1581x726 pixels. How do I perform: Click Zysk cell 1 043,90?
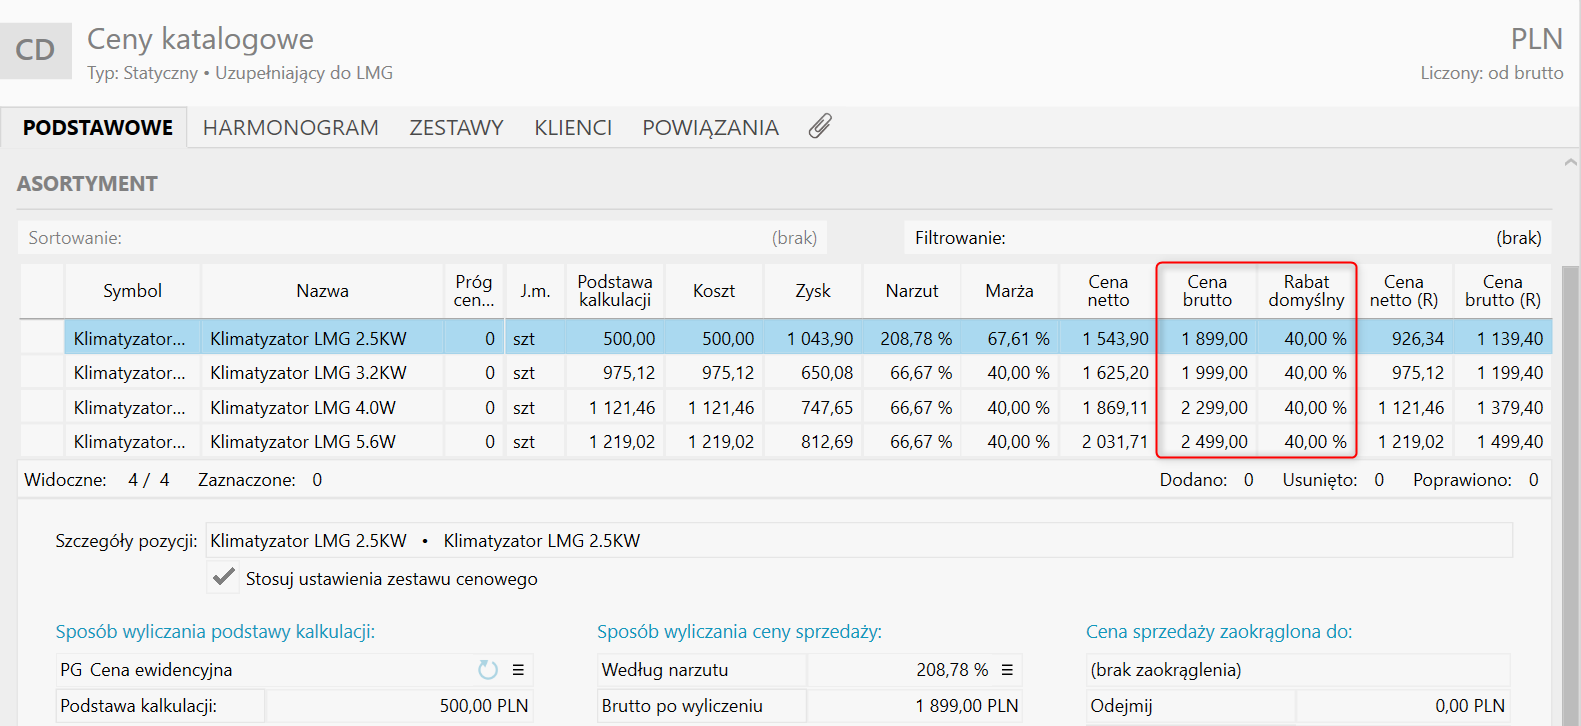813,338
